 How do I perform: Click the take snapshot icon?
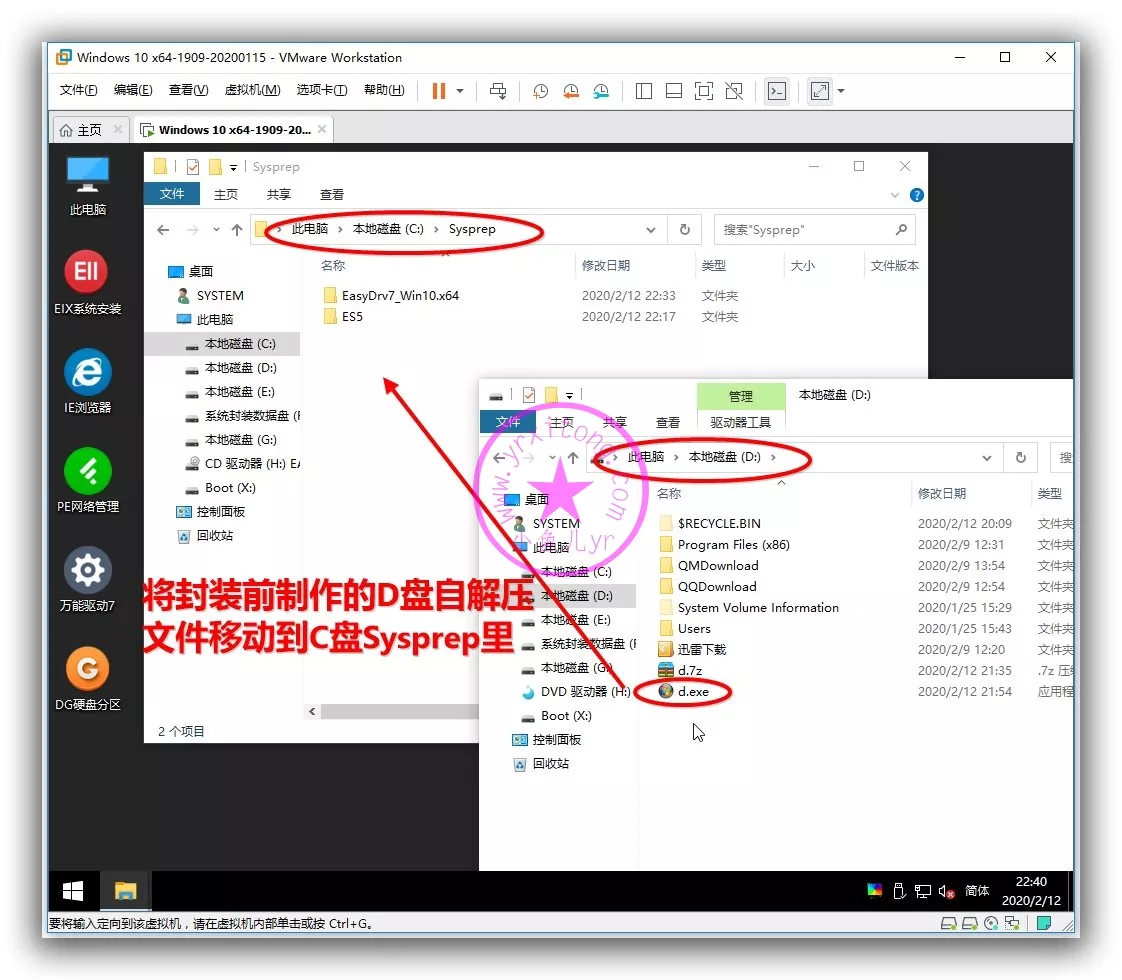click(540, 91)
